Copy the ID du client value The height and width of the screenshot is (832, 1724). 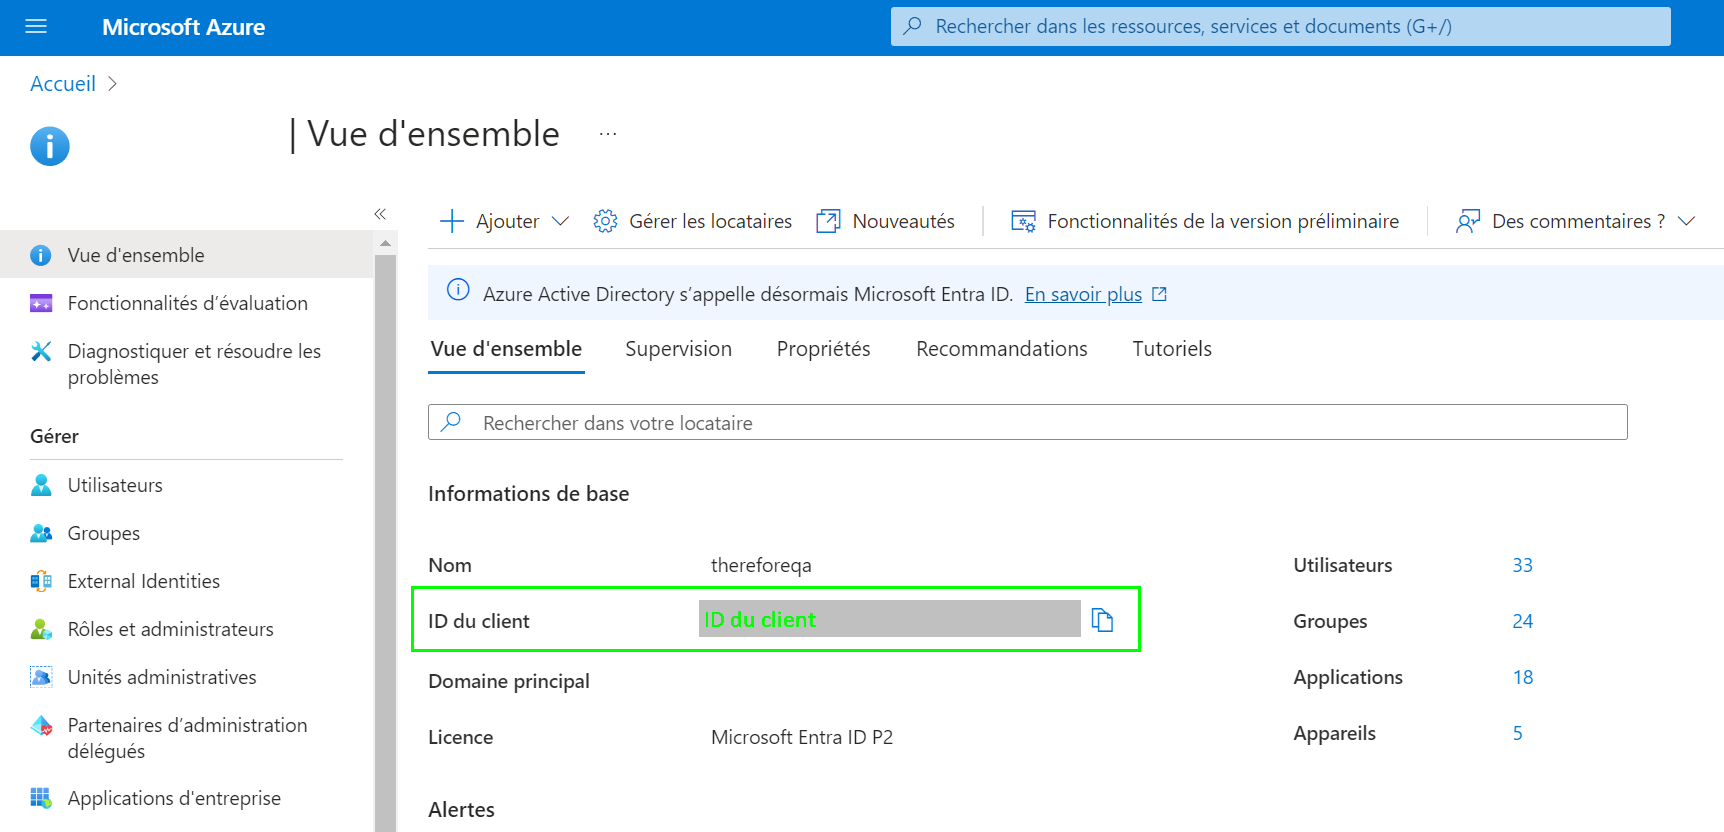click(1102, 620)
